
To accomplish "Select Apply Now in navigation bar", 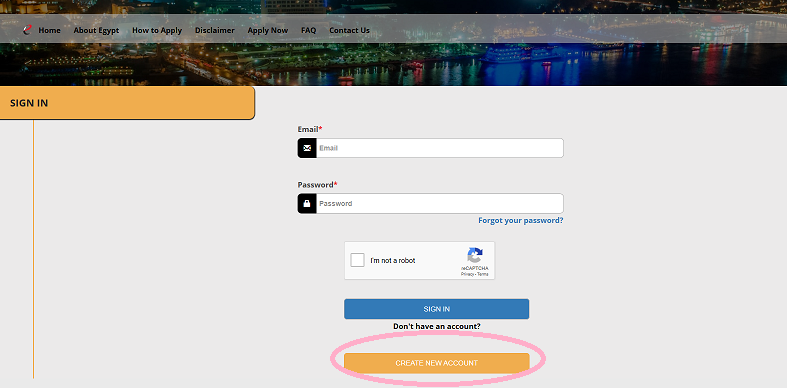I will 268,30.
